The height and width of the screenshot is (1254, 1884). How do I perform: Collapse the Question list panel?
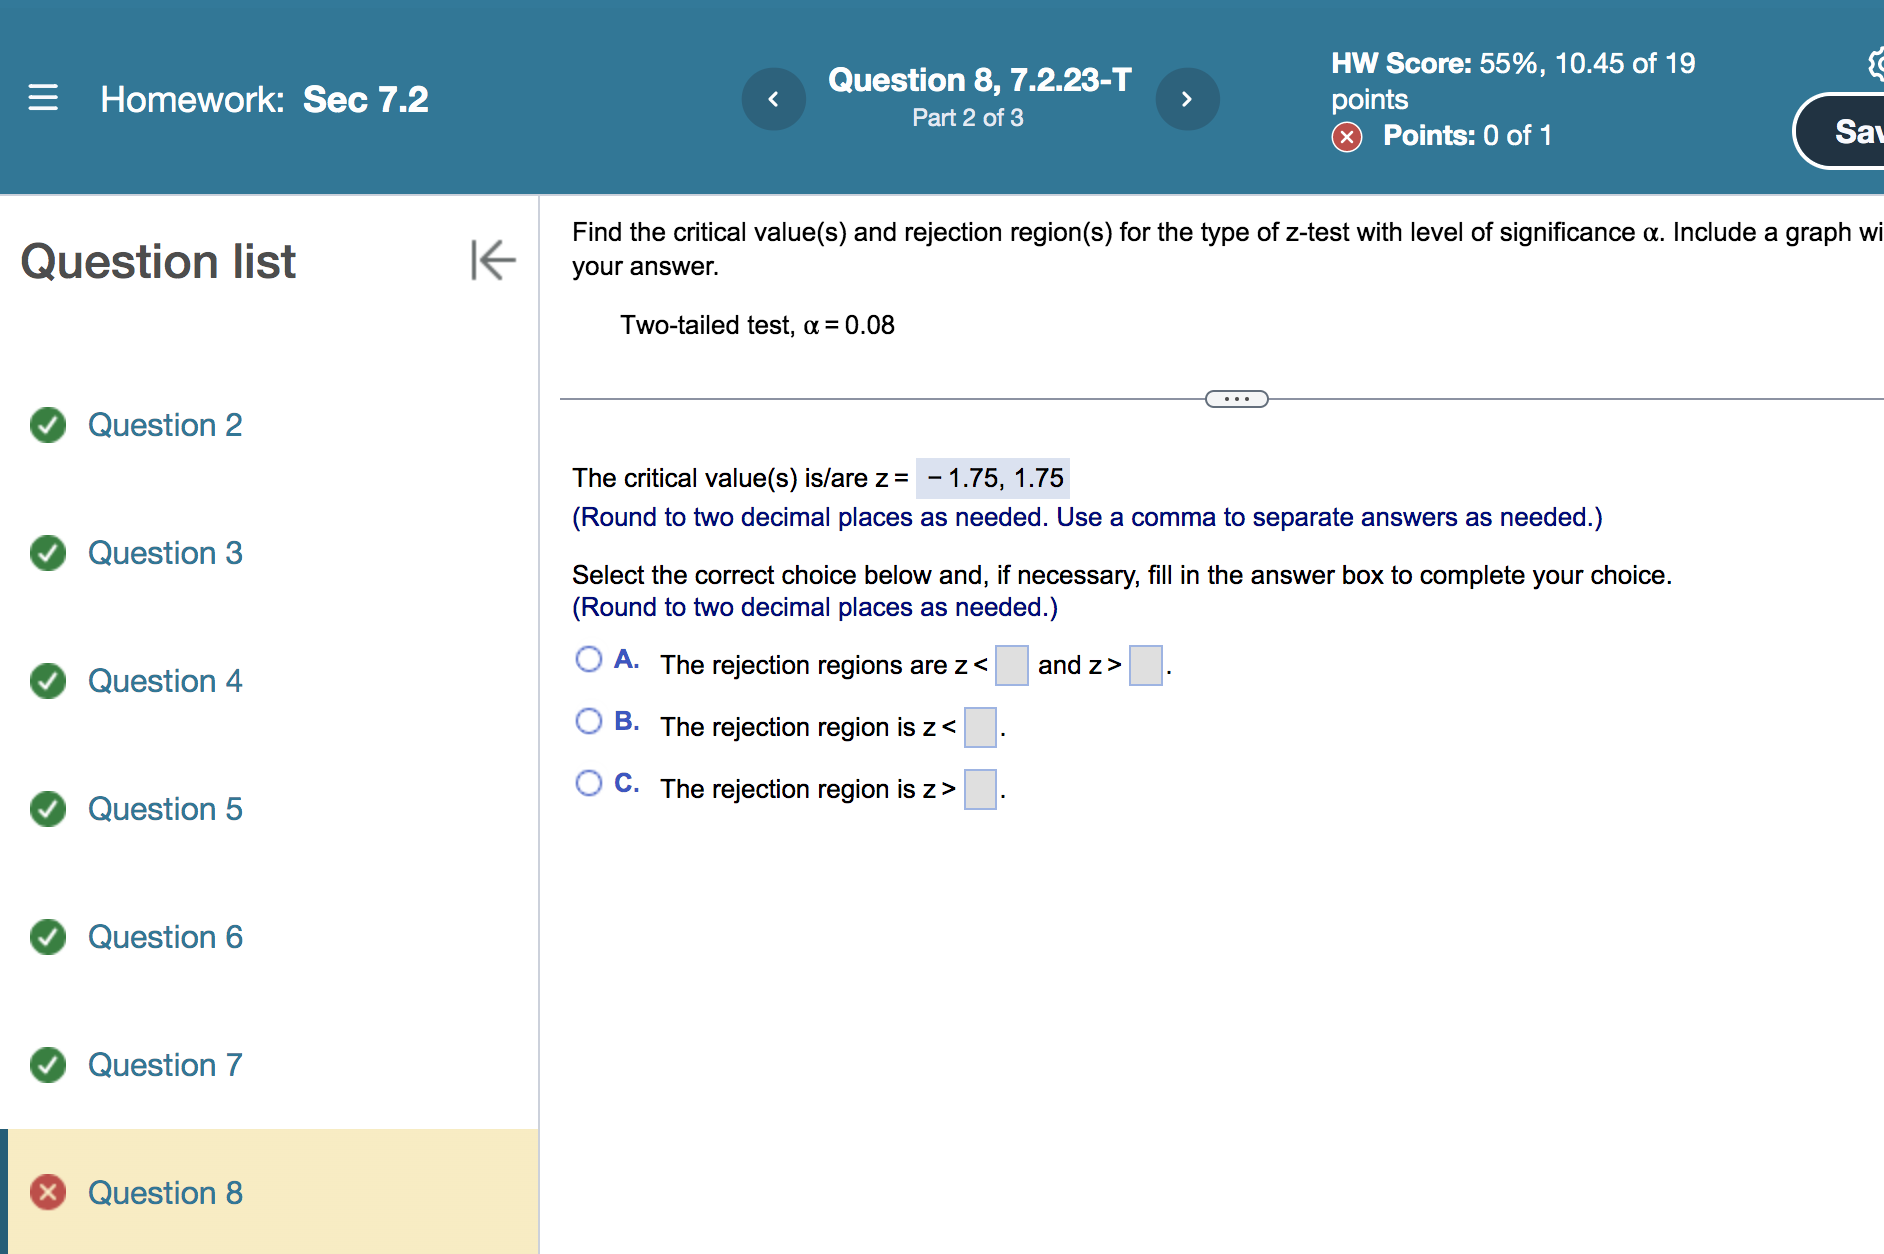493,260
